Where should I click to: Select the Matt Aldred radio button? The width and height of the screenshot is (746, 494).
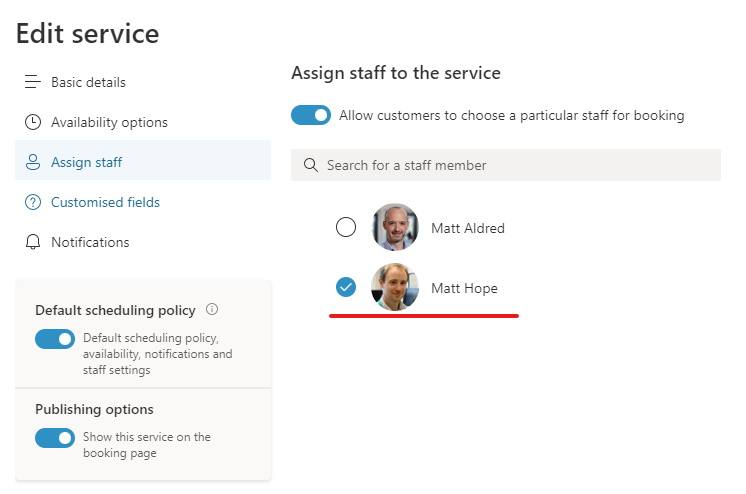(x=346, y=228)
